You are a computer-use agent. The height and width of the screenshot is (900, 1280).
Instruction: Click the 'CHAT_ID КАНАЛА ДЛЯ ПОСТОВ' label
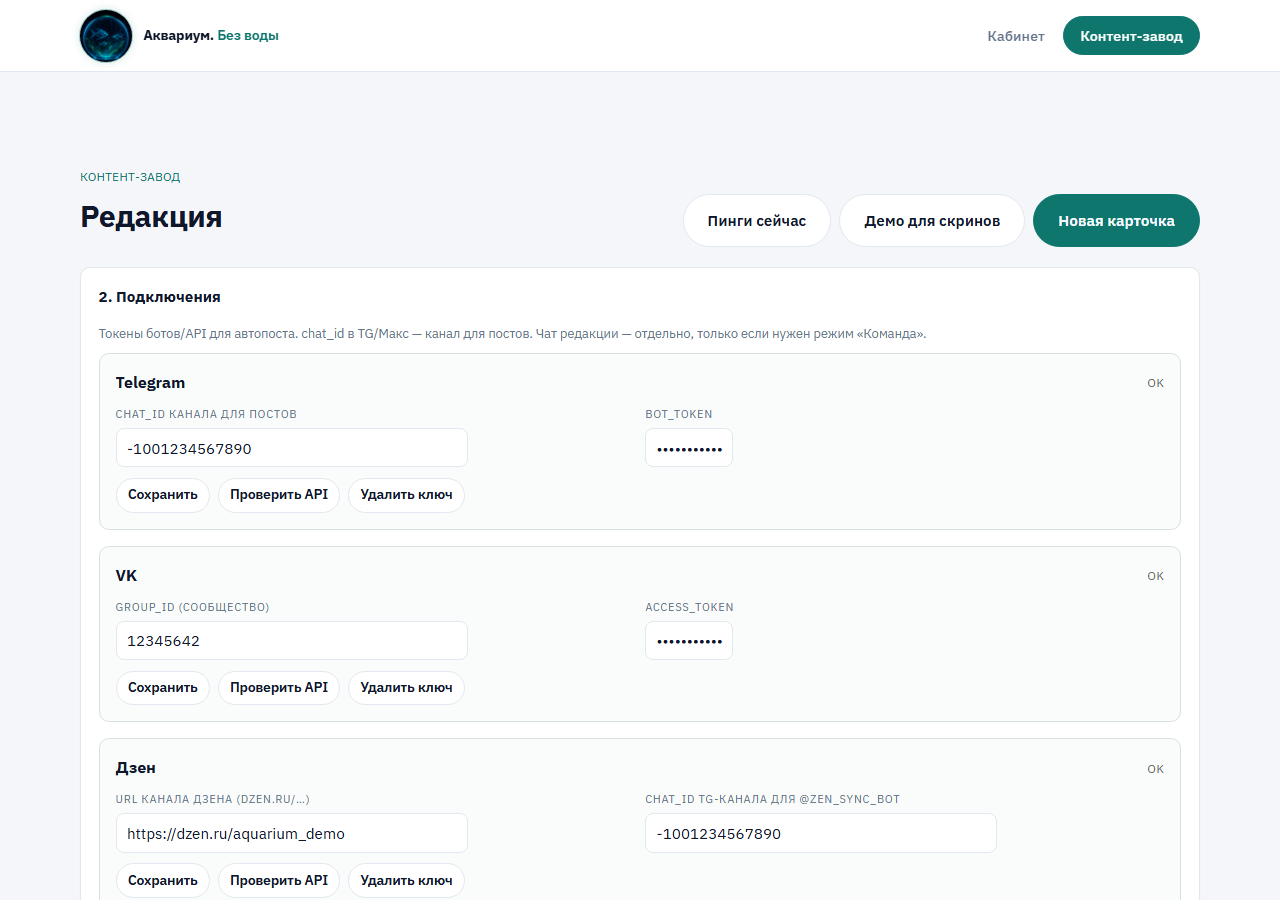coord(206,414)
